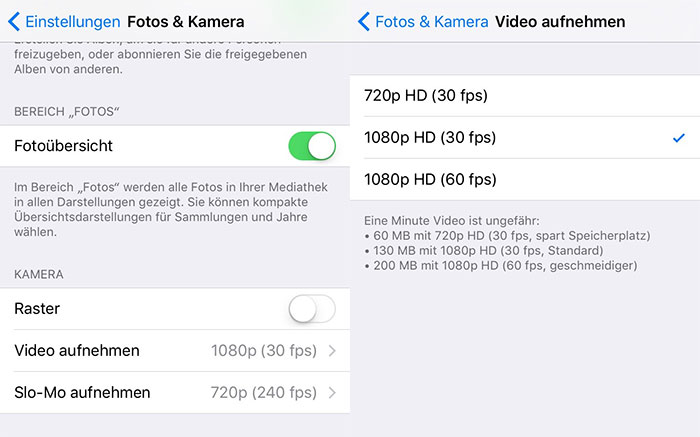Open chevron on Video aufnehmen row
700x437 pixels.
[332, 351]
